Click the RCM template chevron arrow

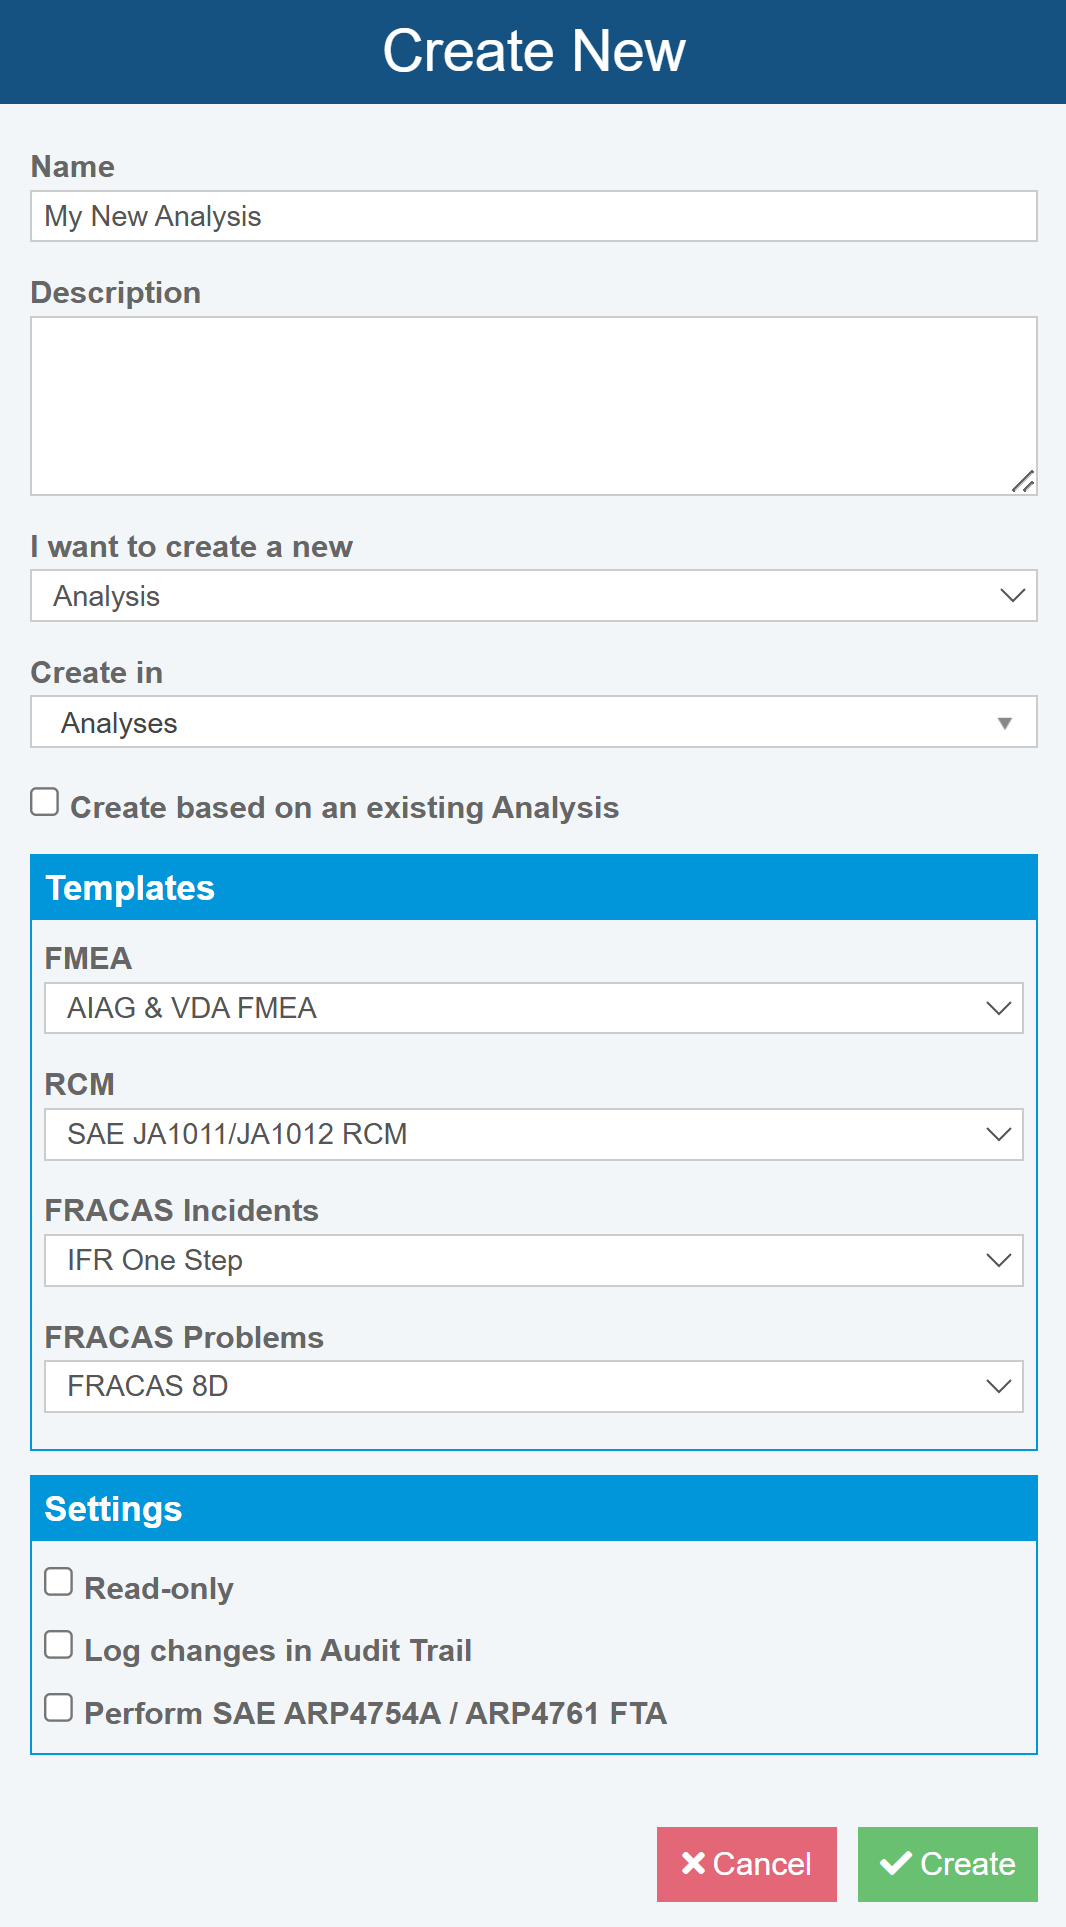coord(998,1134)
